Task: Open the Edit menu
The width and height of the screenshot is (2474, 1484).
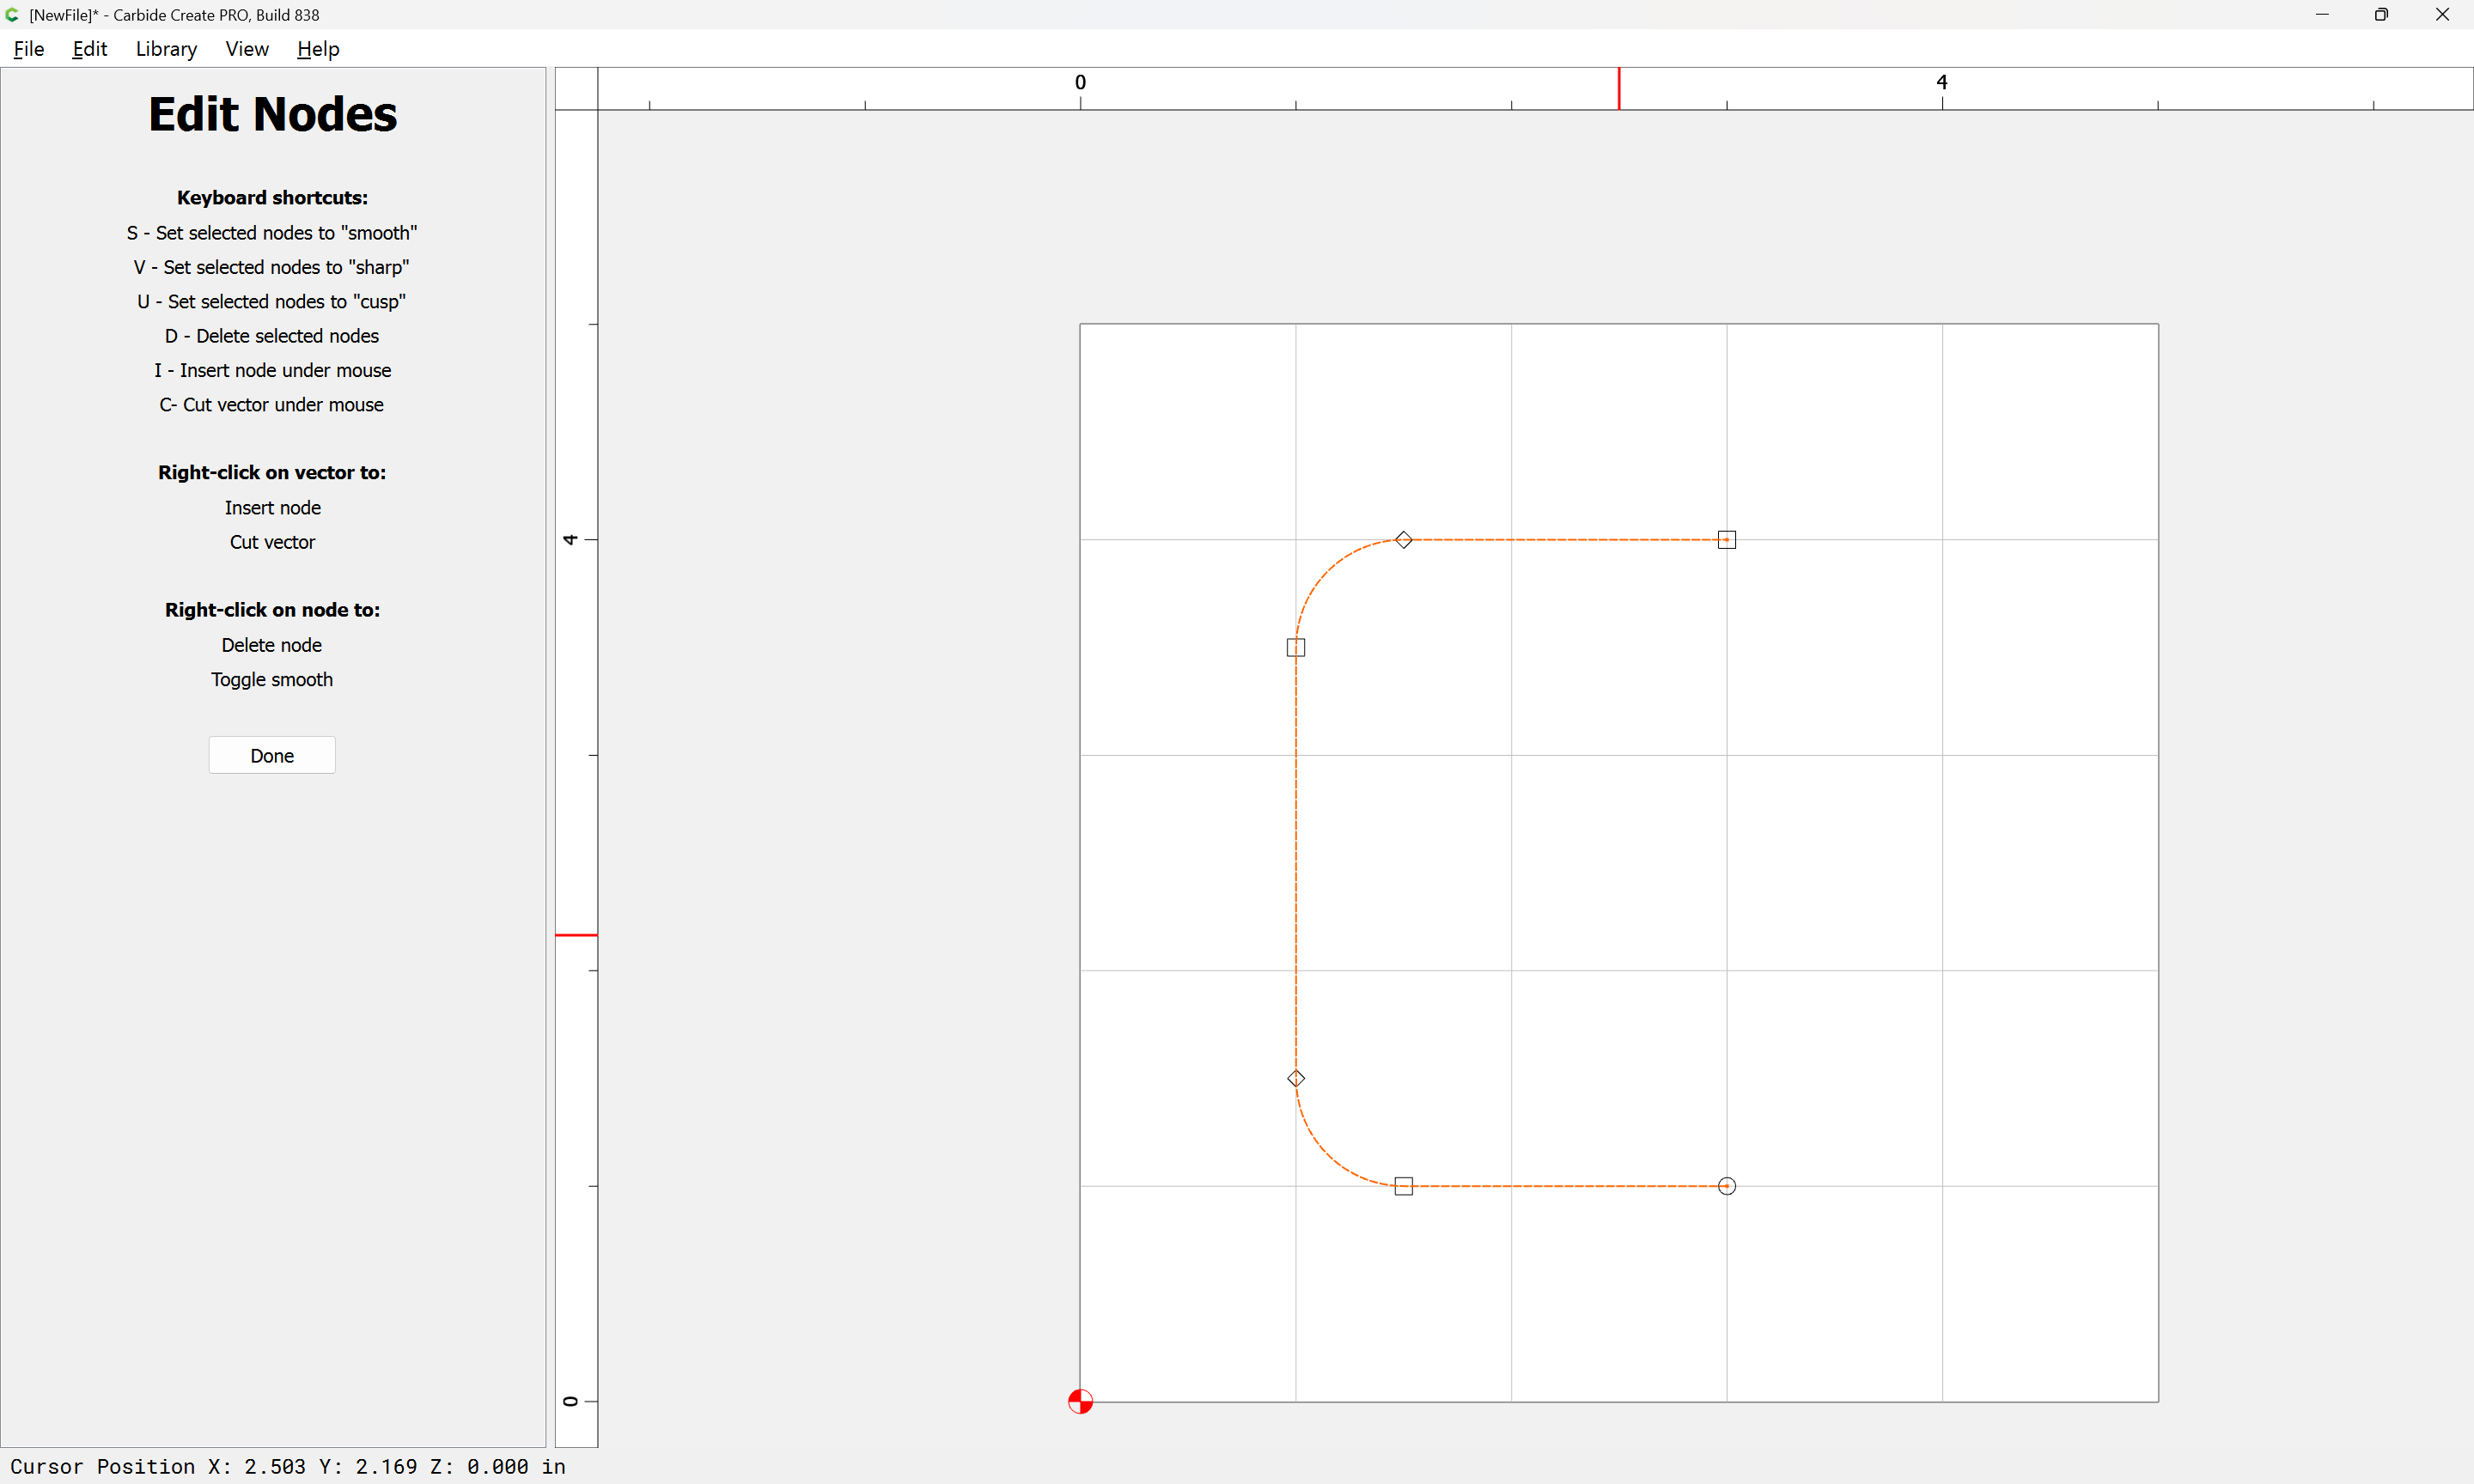Action: [x=89, y=49]
